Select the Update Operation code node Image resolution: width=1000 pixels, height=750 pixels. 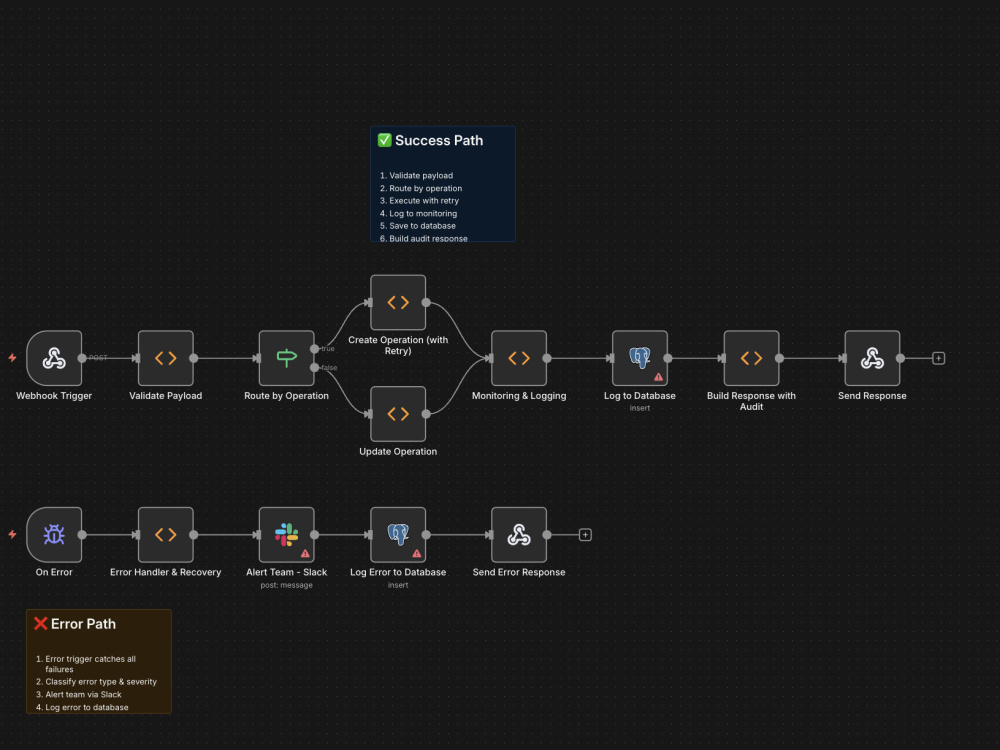click(398, 414)
